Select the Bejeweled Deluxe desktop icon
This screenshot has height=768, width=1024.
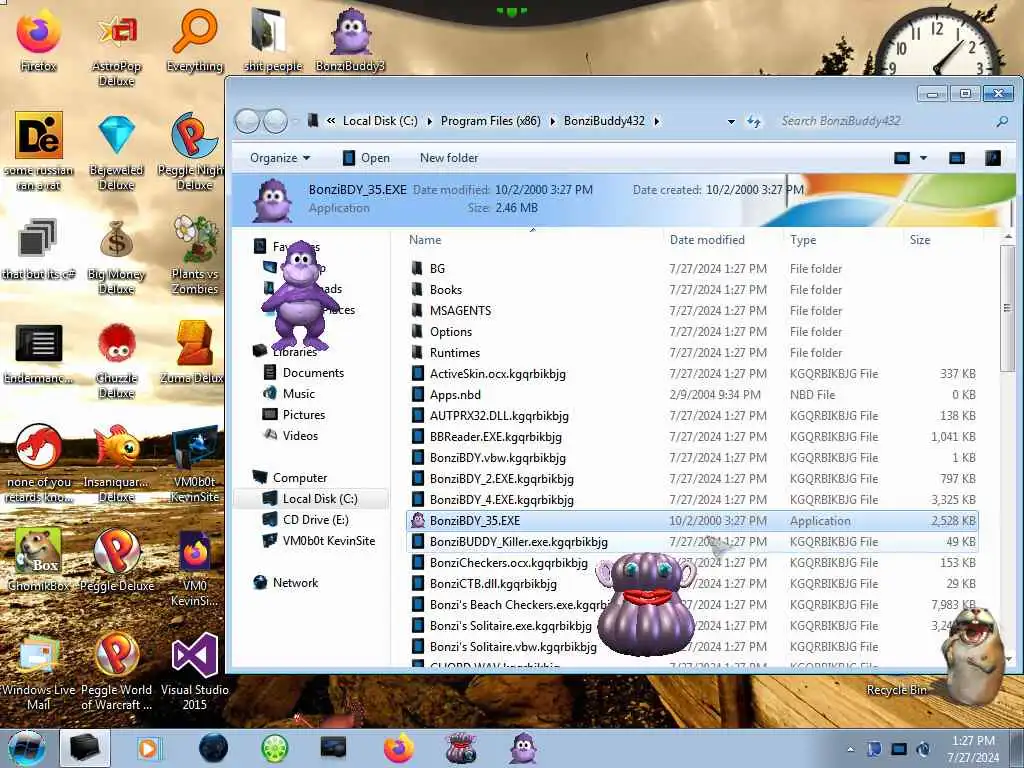(117, 152)
